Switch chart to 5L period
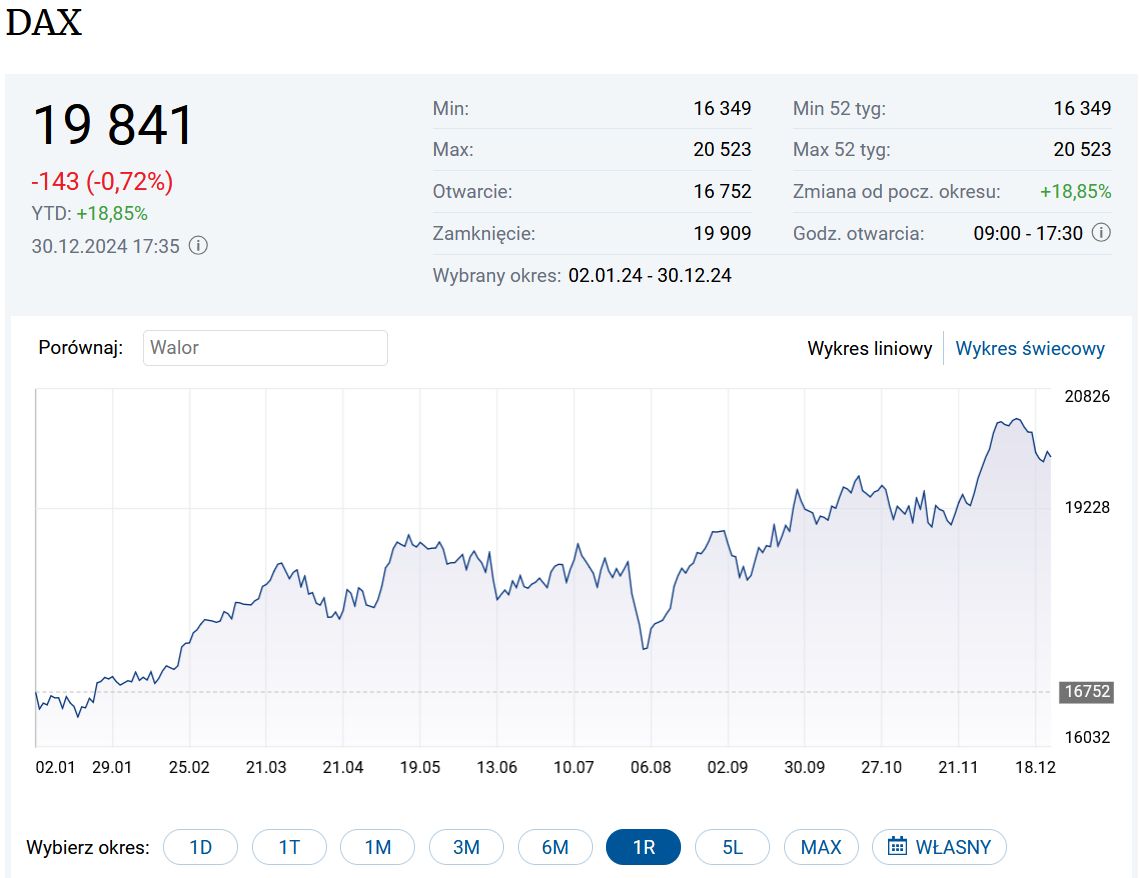 click(732, 847)
